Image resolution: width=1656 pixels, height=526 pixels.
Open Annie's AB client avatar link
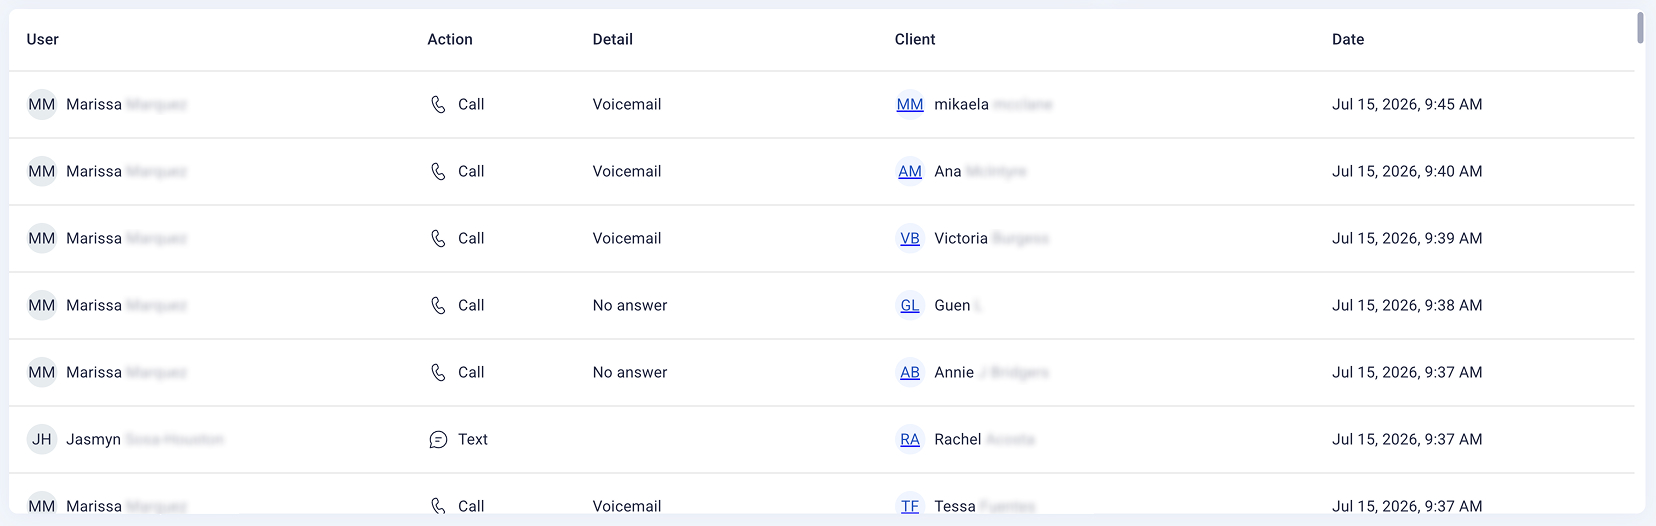point(910,372)
